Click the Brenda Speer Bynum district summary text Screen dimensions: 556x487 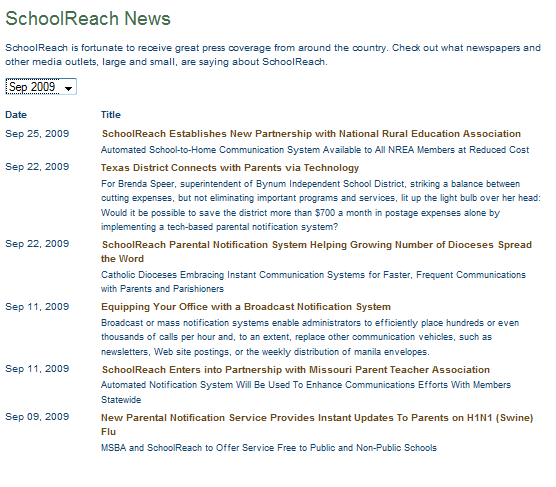coord(321,205)
